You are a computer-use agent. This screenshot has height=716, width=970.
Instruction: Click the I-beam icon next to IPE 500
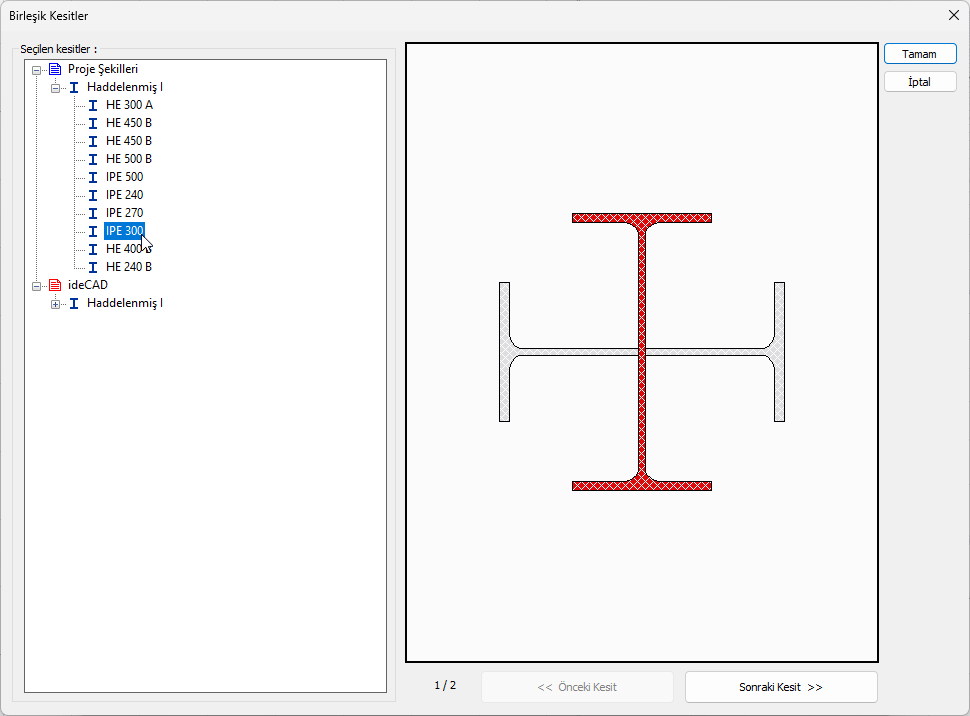(x=93, y=177)
